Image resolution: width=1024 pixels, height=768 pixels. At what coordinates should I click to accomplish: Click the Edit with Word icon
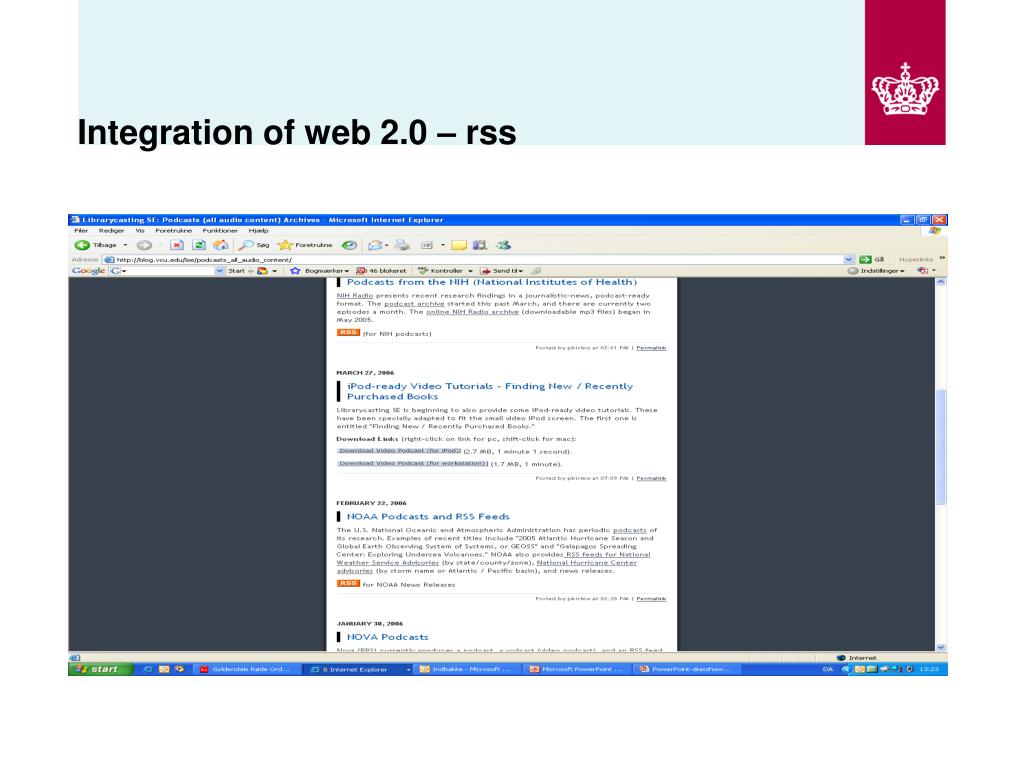pyautogui.click(x=427, y=246)
